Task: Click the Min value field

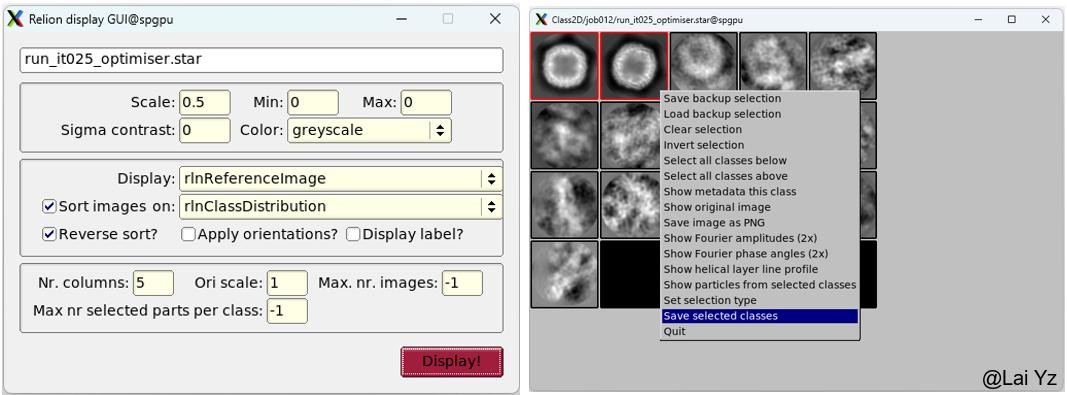Action: point(313,103)
